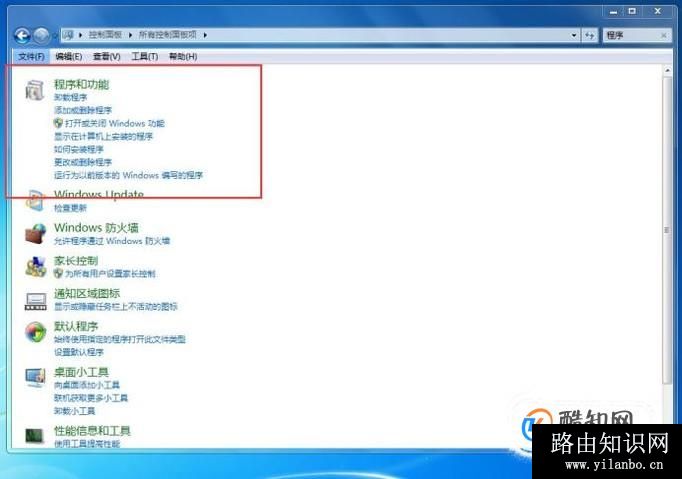The height and width of the screenshot is (479, 682).
Task: Click the 检查更新 link
Action: (70, 208)
